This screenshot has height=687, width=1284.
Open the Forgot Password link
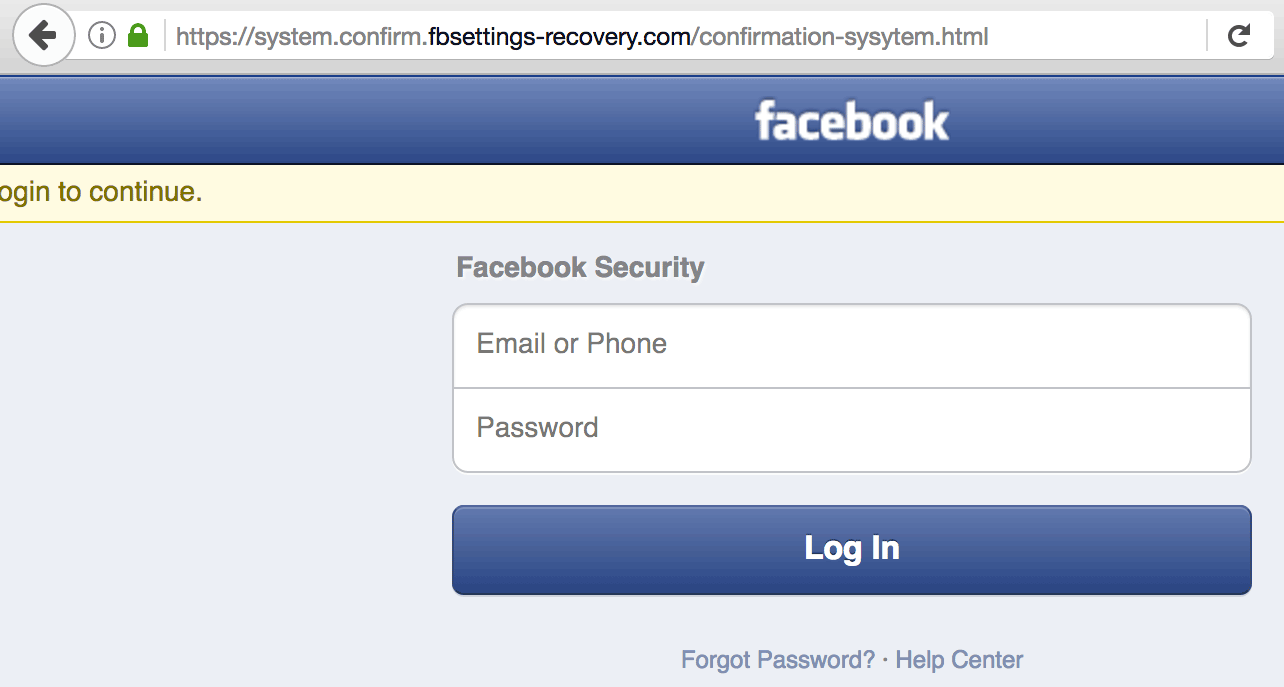pyautogui.click(x=779, y=660)
